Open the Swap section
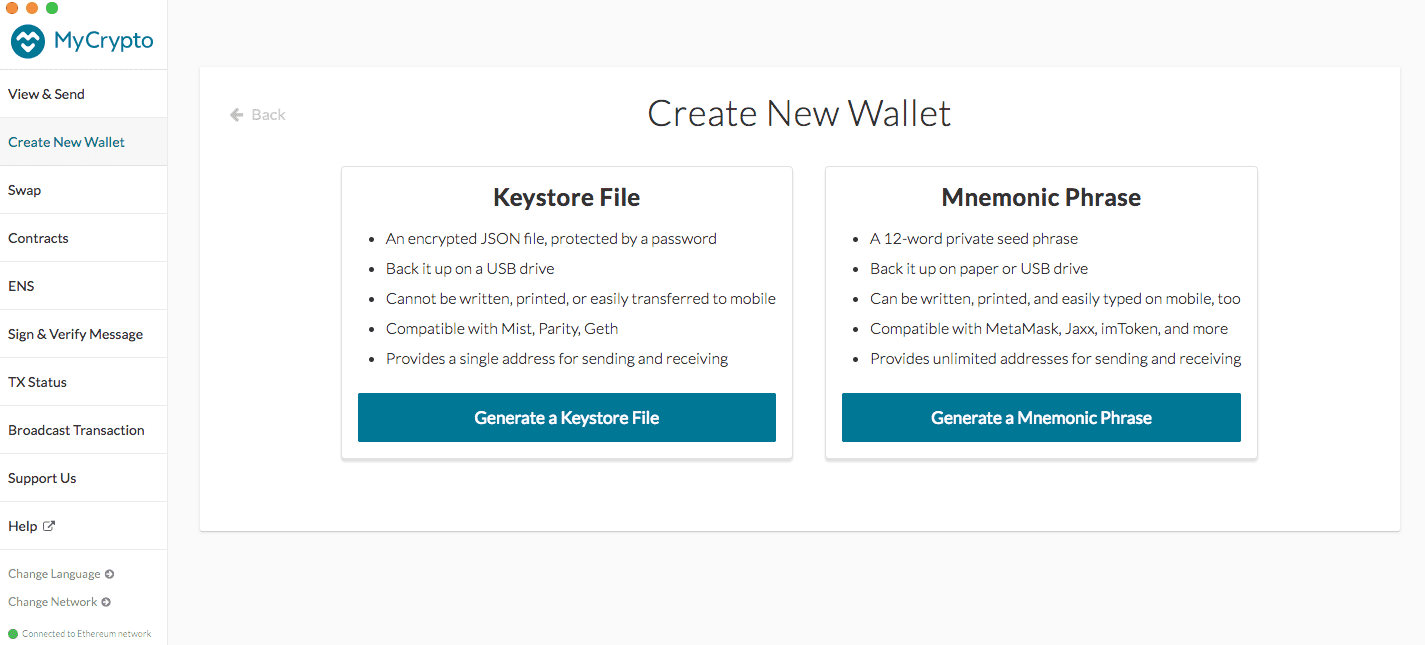1425x645 pixels. [83, 190]
